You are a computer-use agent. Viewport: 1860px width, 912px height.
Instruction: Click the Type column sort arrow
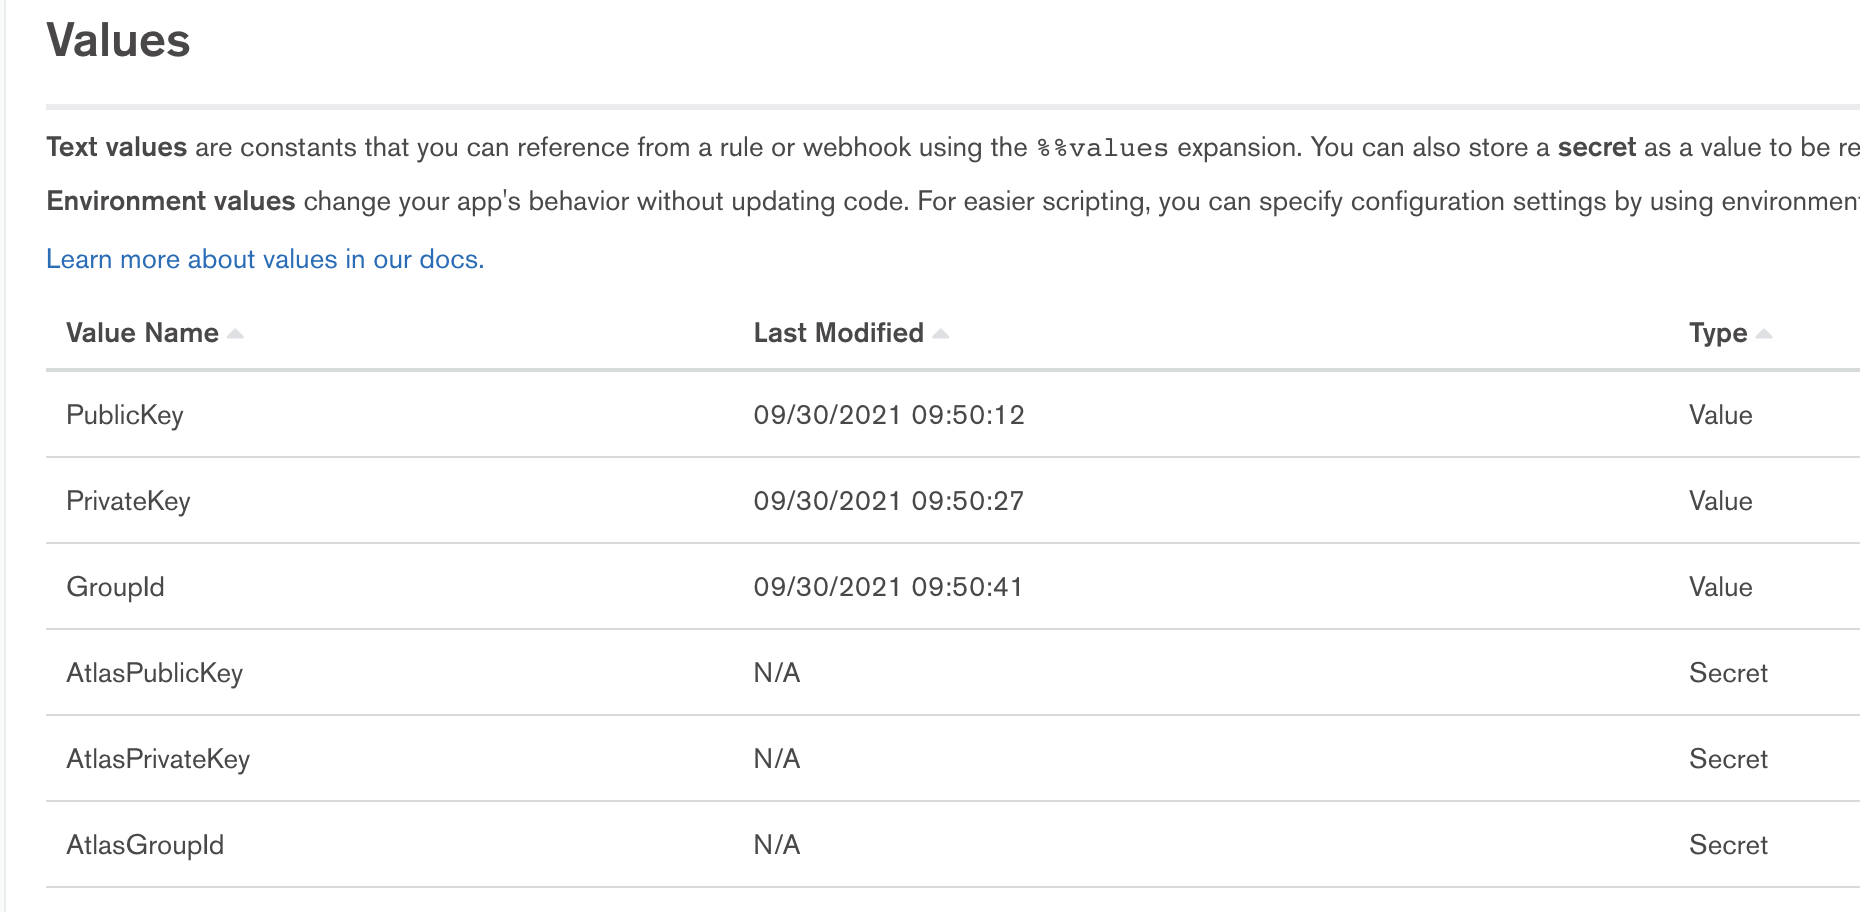point(1764,334)
